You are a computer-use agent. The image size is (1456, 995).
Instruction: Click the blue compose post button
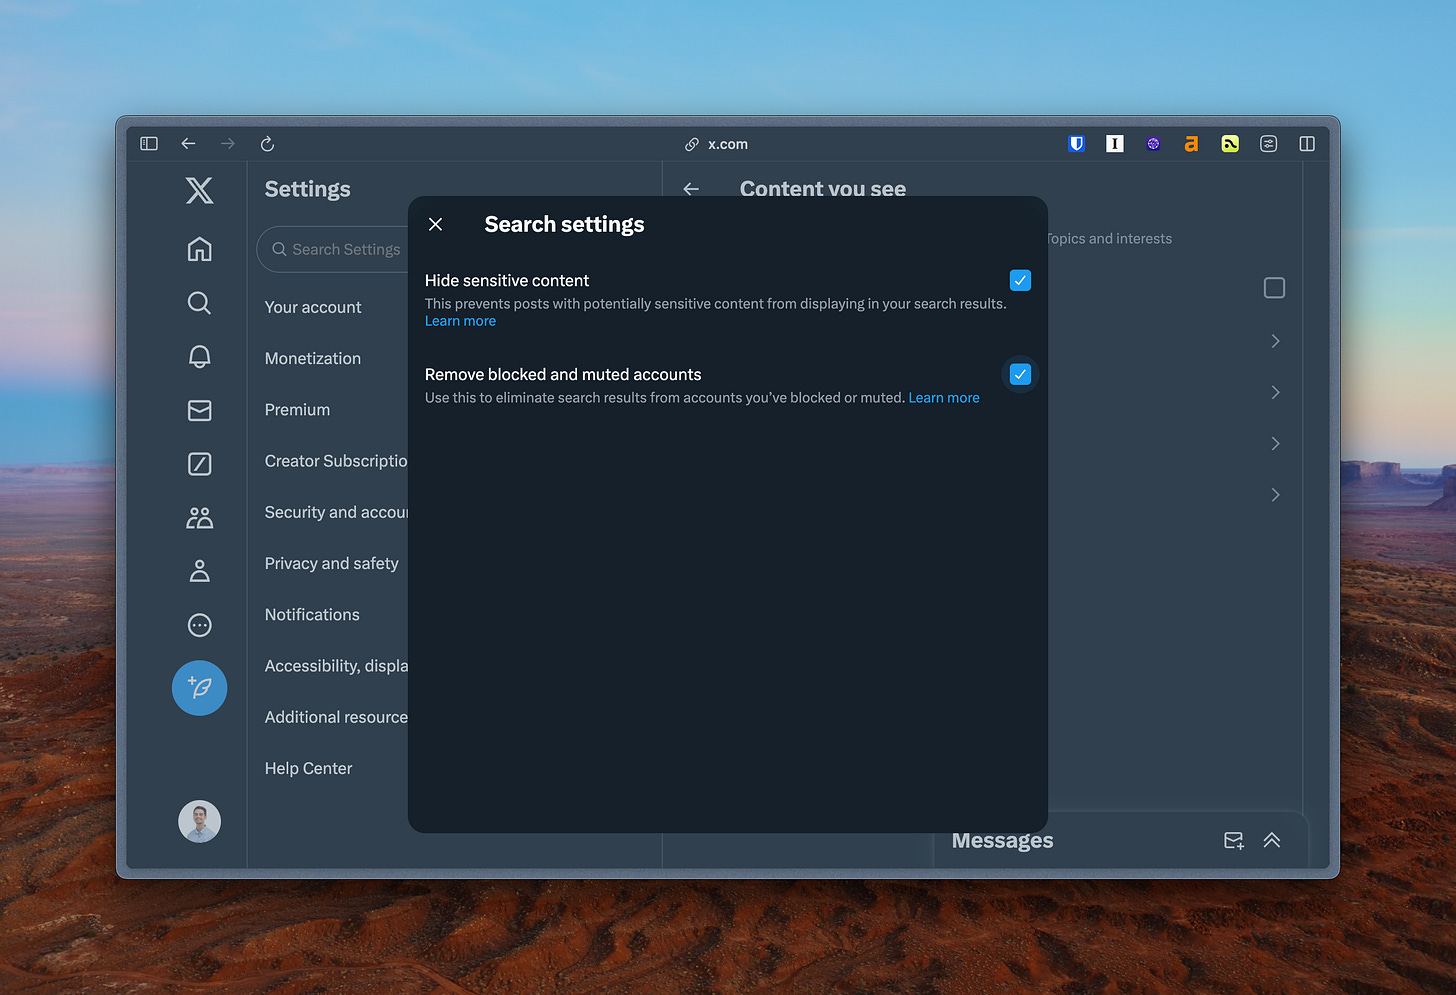coord(200,688)
